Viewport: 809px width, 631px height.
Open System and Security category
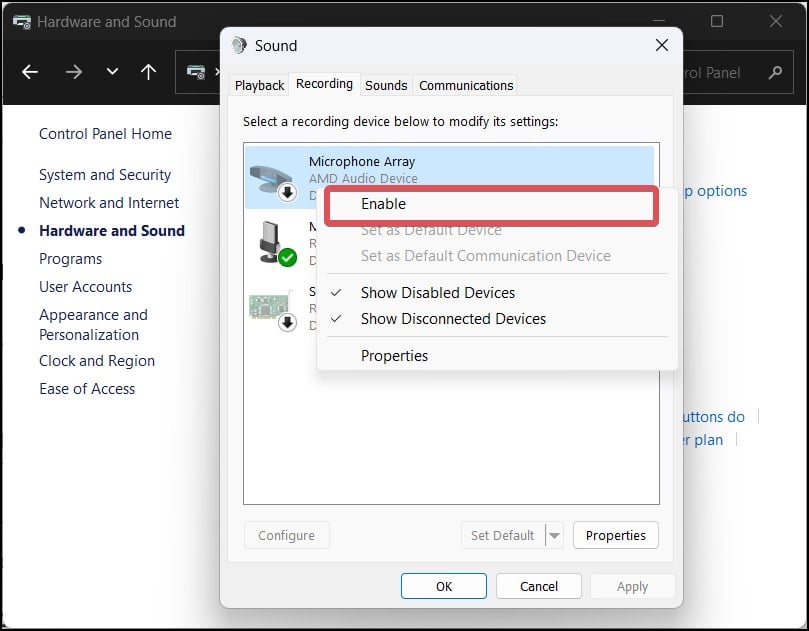coord(105,175)
